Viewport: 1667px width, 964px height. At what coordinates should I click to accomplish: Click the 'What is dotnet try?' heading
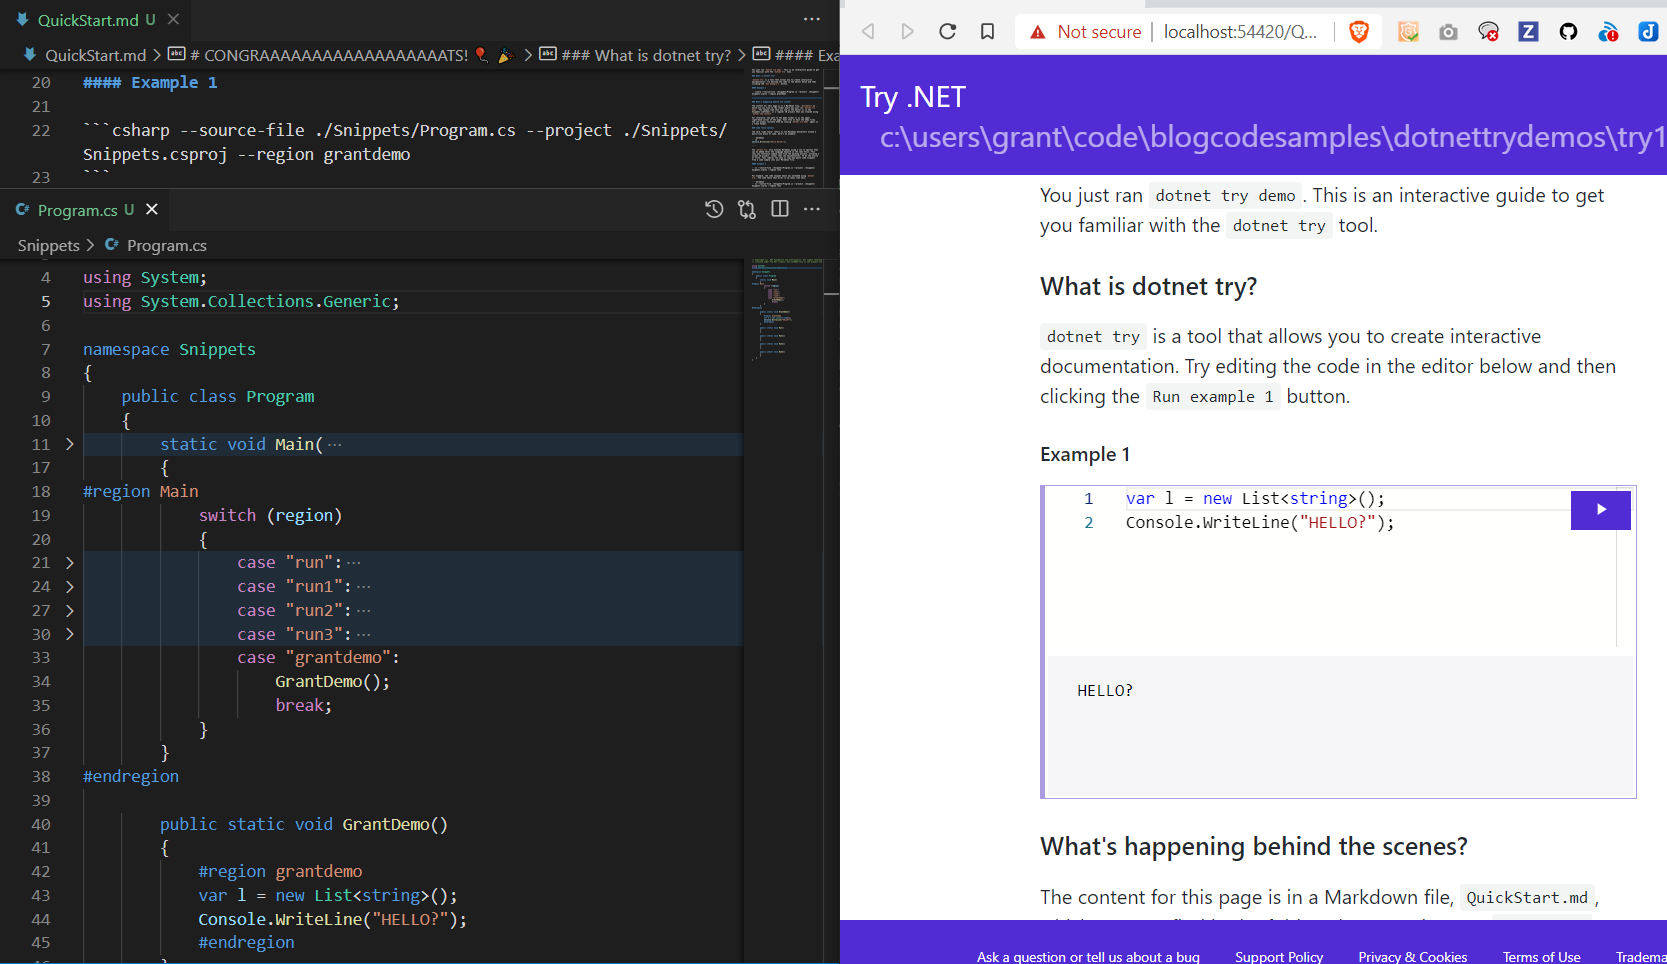(1148, 287)
